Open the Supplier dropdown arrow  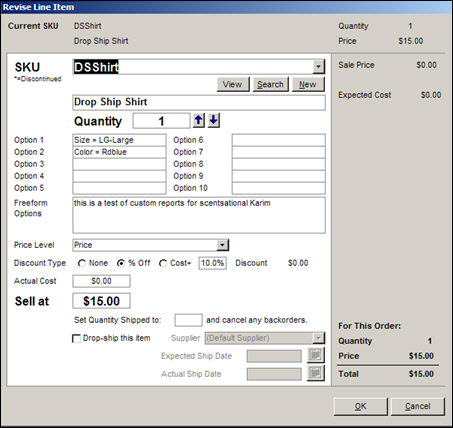pos(319,338)
